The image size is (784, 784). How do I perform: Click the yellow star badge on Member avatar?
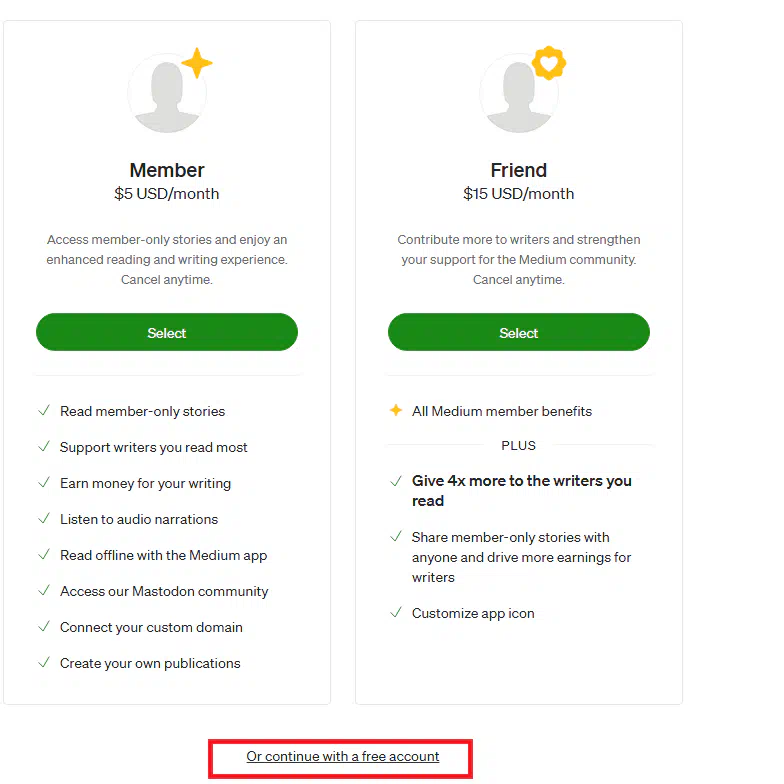click(197, 63)
